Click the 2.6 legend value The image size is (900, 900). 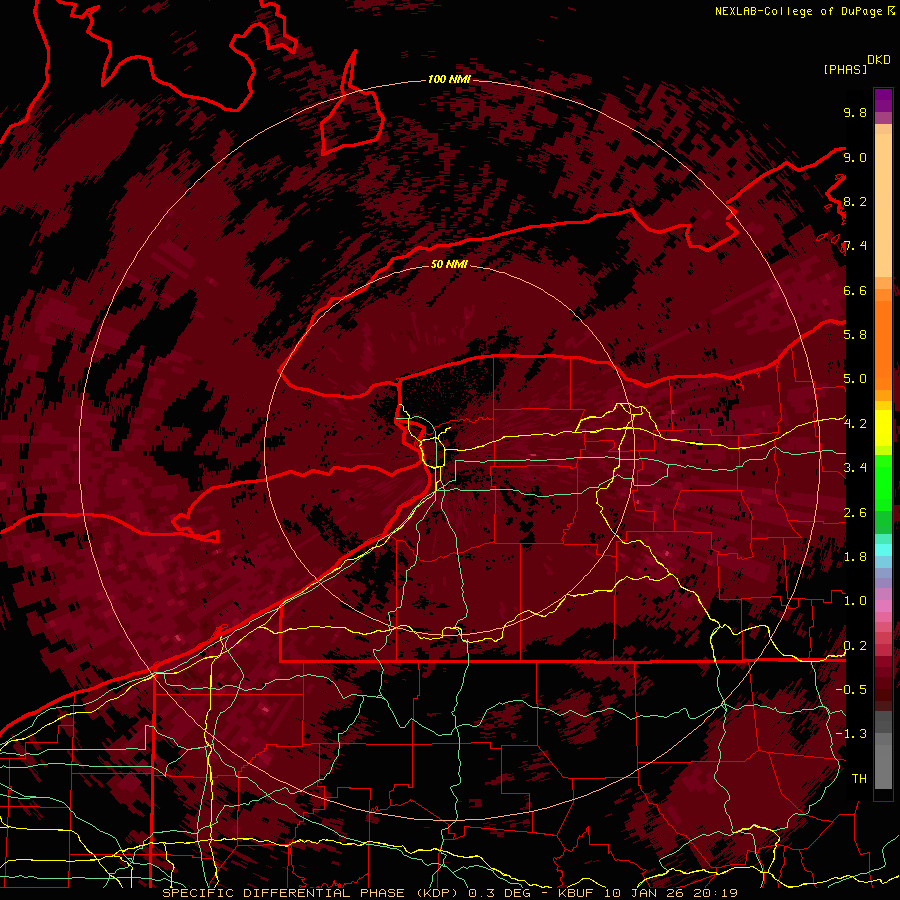[x=855, y=512]
